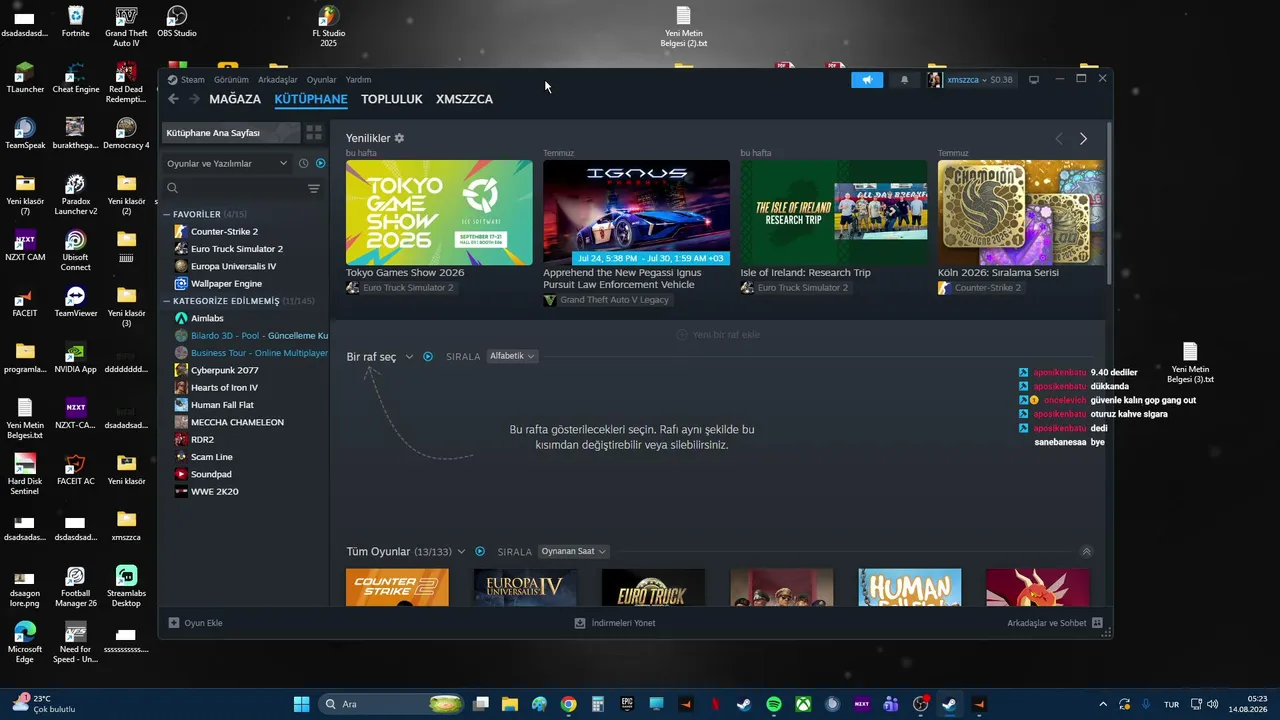Open the Bir raf seç shelf dropdown
1280x720 pixels.
pos(380,357)
